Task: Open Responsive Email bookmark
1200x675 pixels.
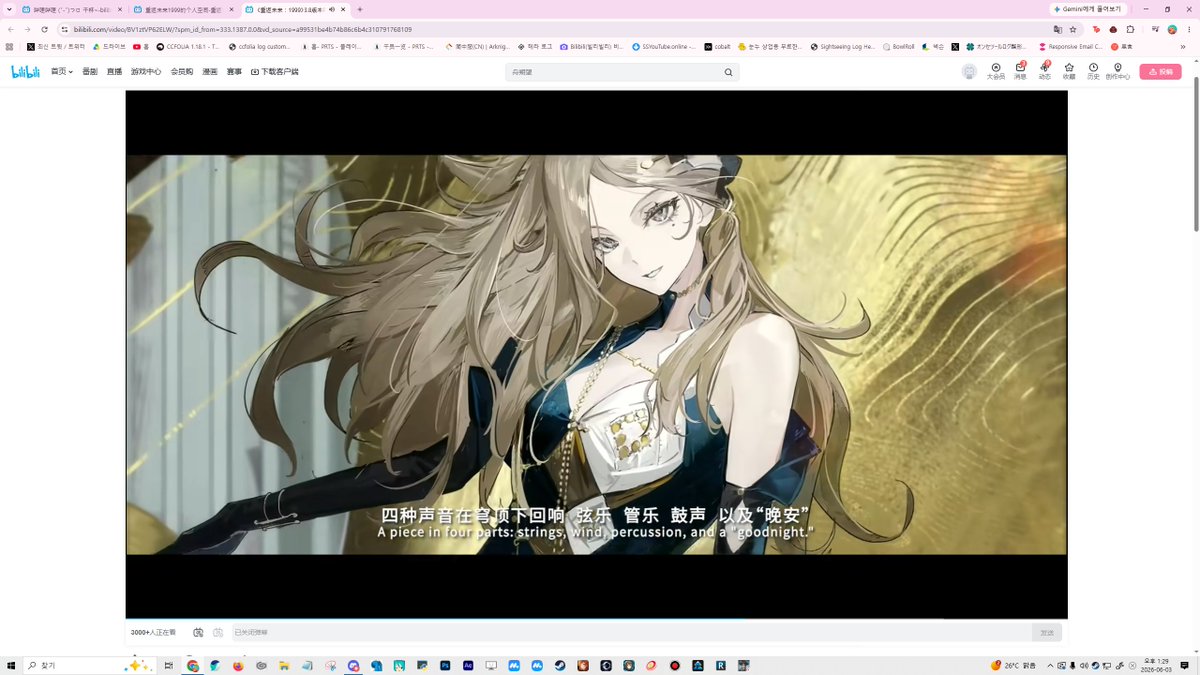Action: coord(1071,46)
